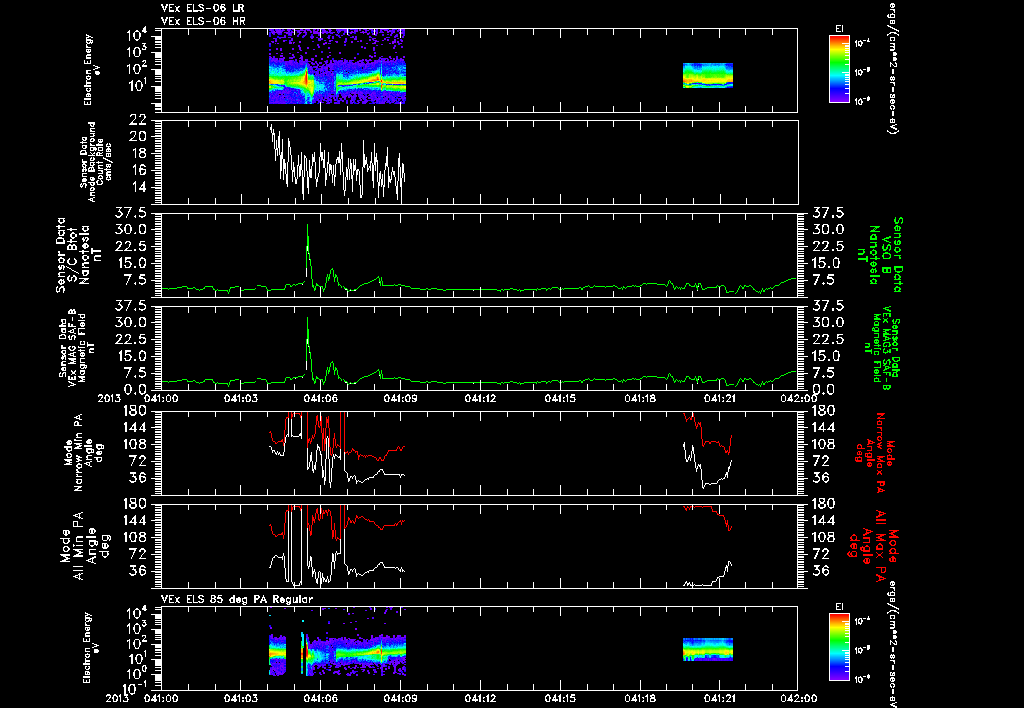Click the red 'All Max PA Angle' label
This screenshot has height=708, width=1024.
pyautogui.click(x=875, y=544)
